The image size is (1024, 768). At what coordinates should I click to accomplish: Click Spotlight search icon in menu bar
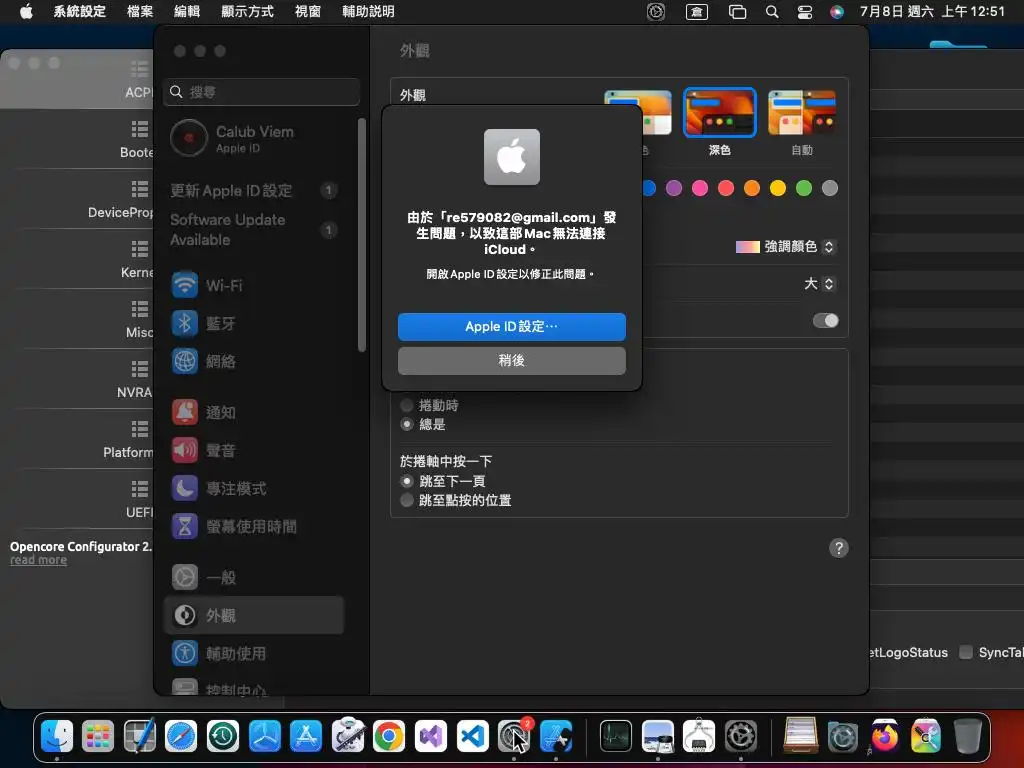pyautogui.click(x=772, y=12)
